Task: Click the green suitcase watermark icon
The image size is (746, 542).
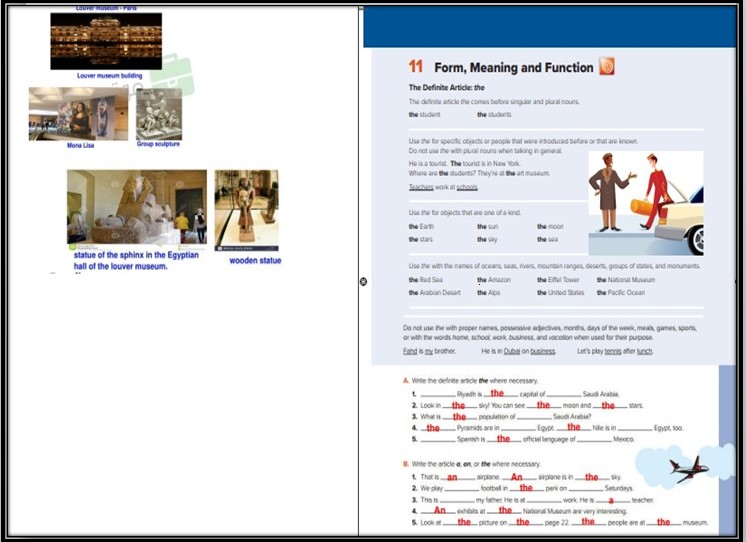Action: click(173, 75)
